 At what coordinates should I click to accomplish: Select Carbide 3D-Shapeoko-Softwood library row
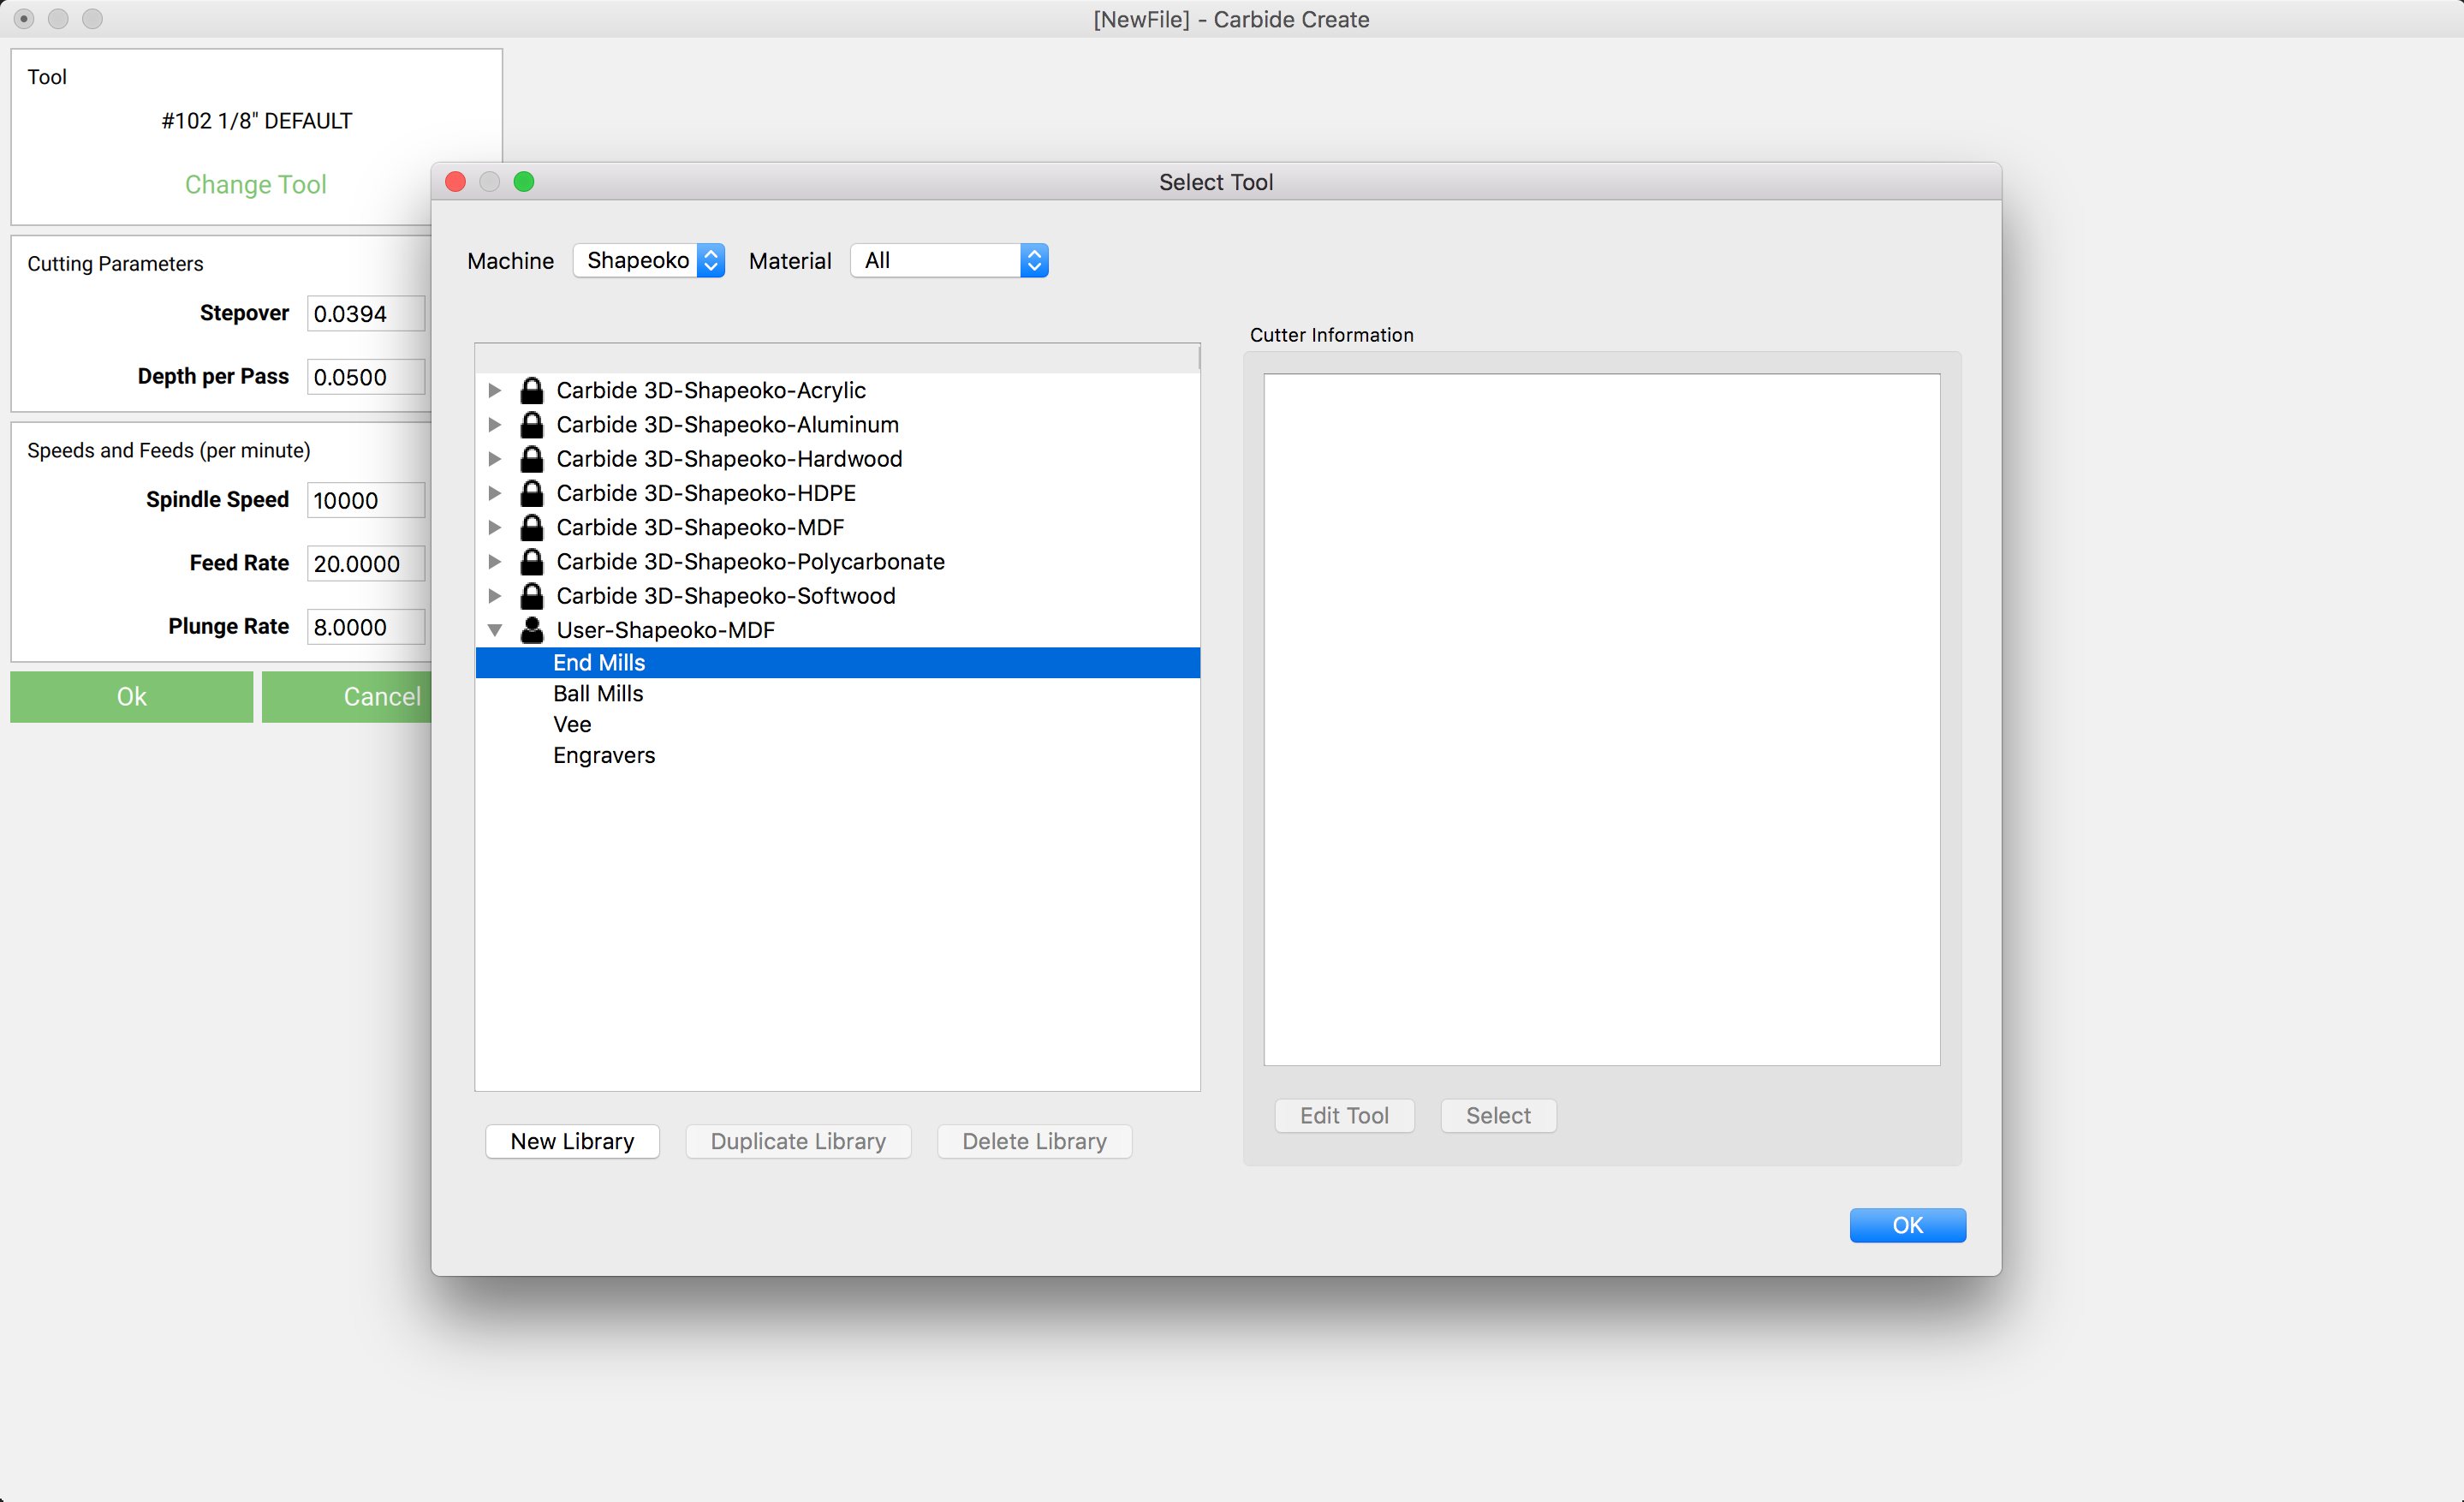[x=837, y=595]
